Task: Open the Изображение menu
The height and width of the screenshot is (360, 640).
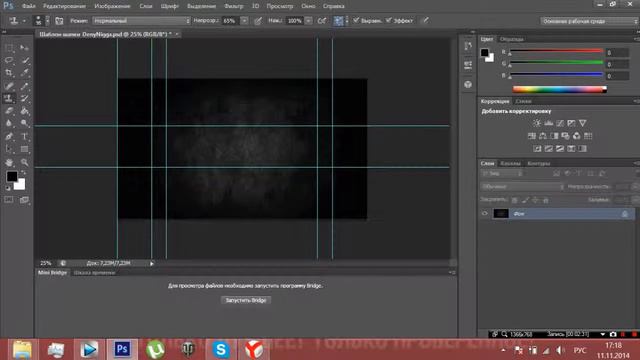Action: pos(112,6)
